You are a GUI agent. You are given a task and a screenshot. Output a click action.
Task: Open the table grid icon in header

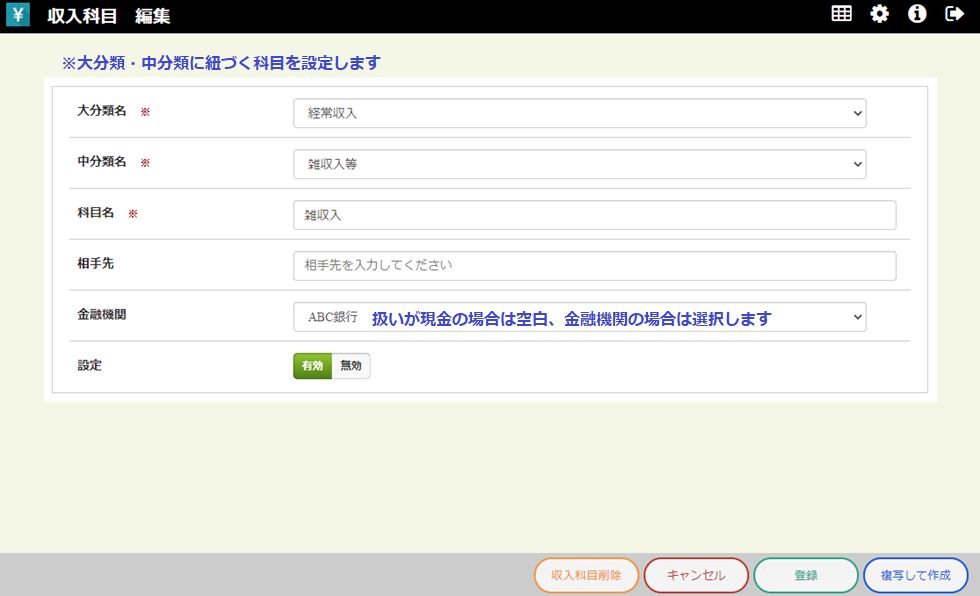[841, 14]
